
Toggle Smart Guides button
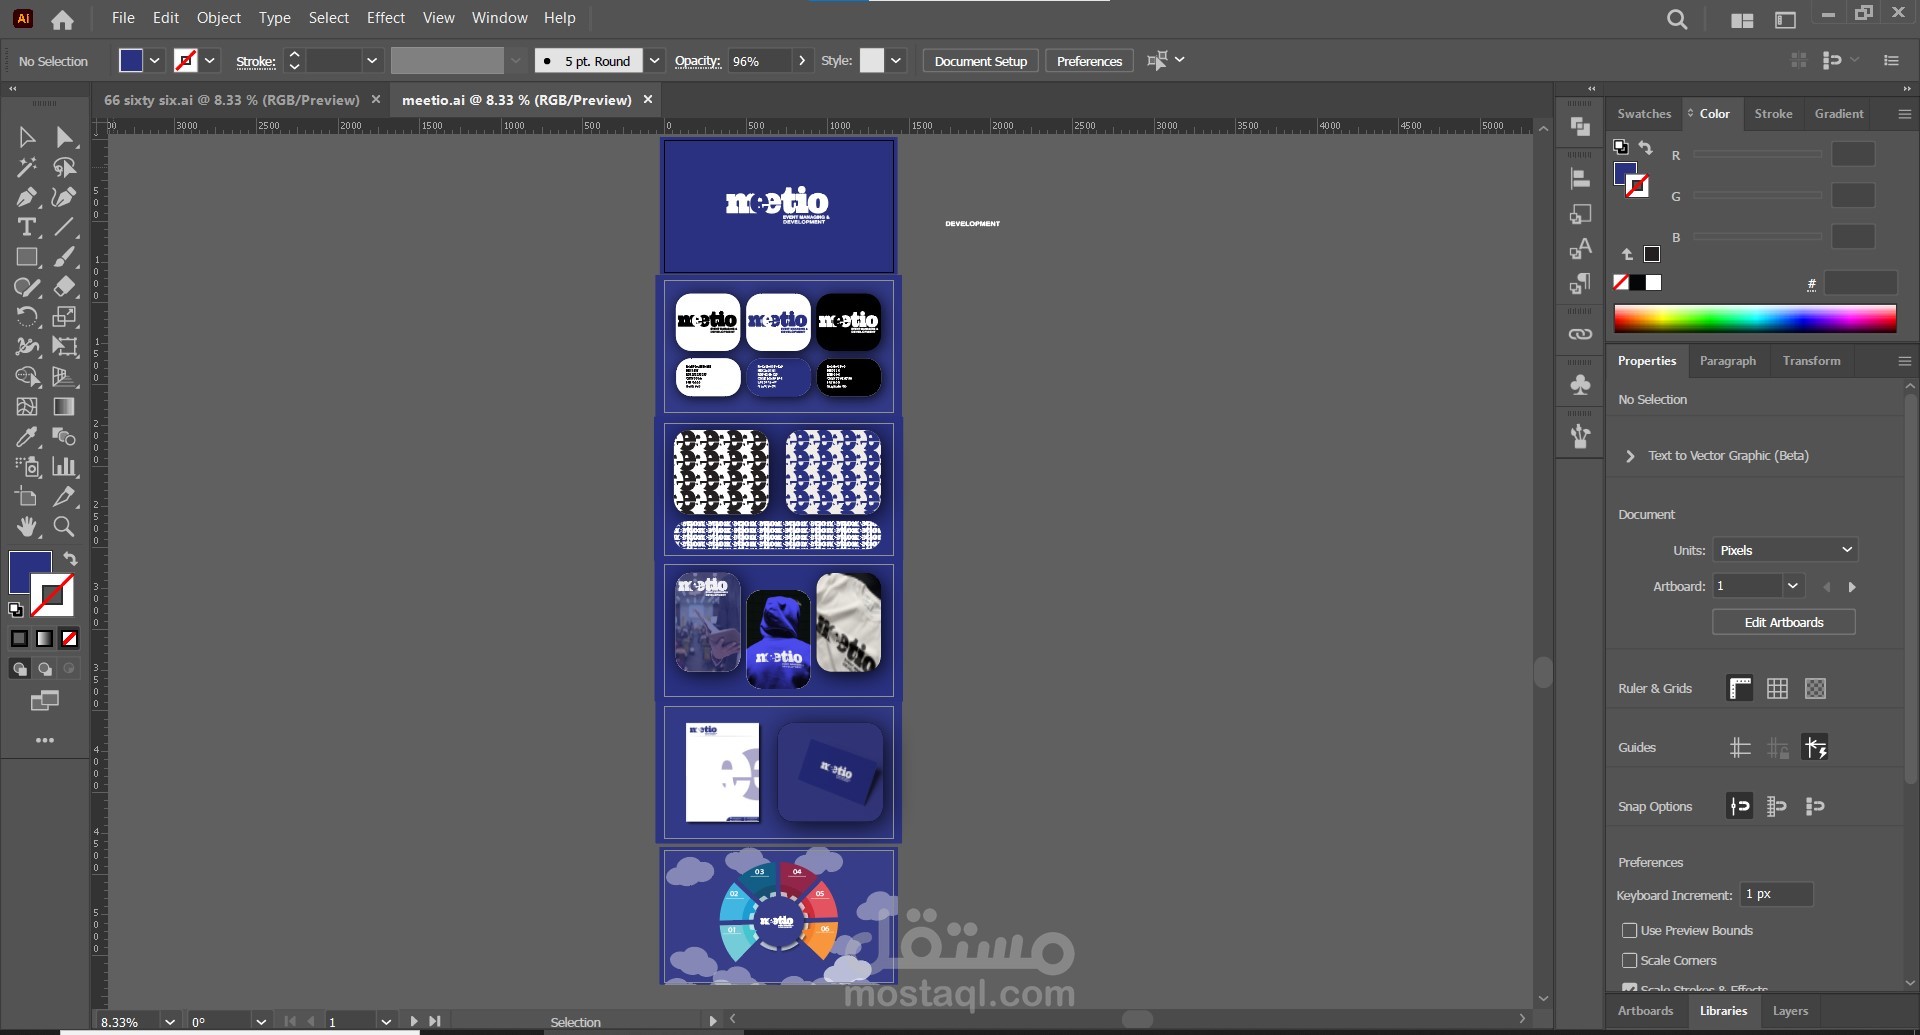[1815, 747]
